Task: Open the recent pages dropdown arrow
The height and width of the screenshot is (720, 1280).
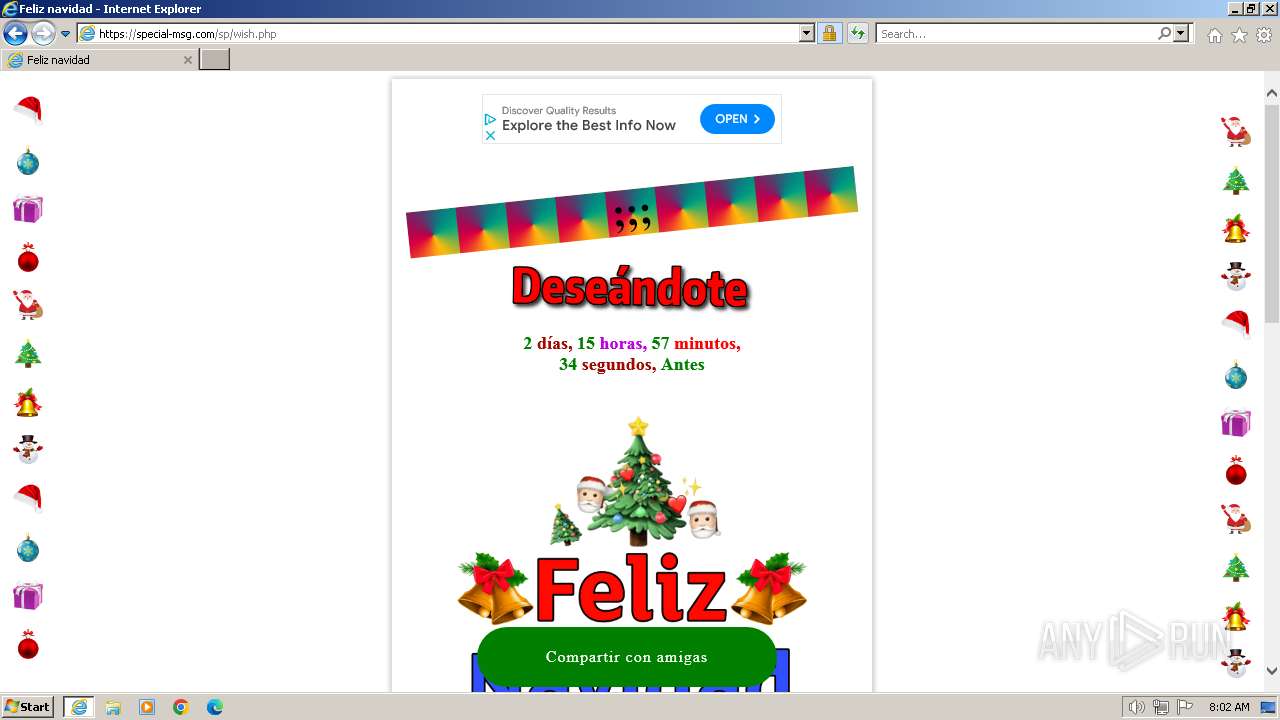Action: click(66, 34)
